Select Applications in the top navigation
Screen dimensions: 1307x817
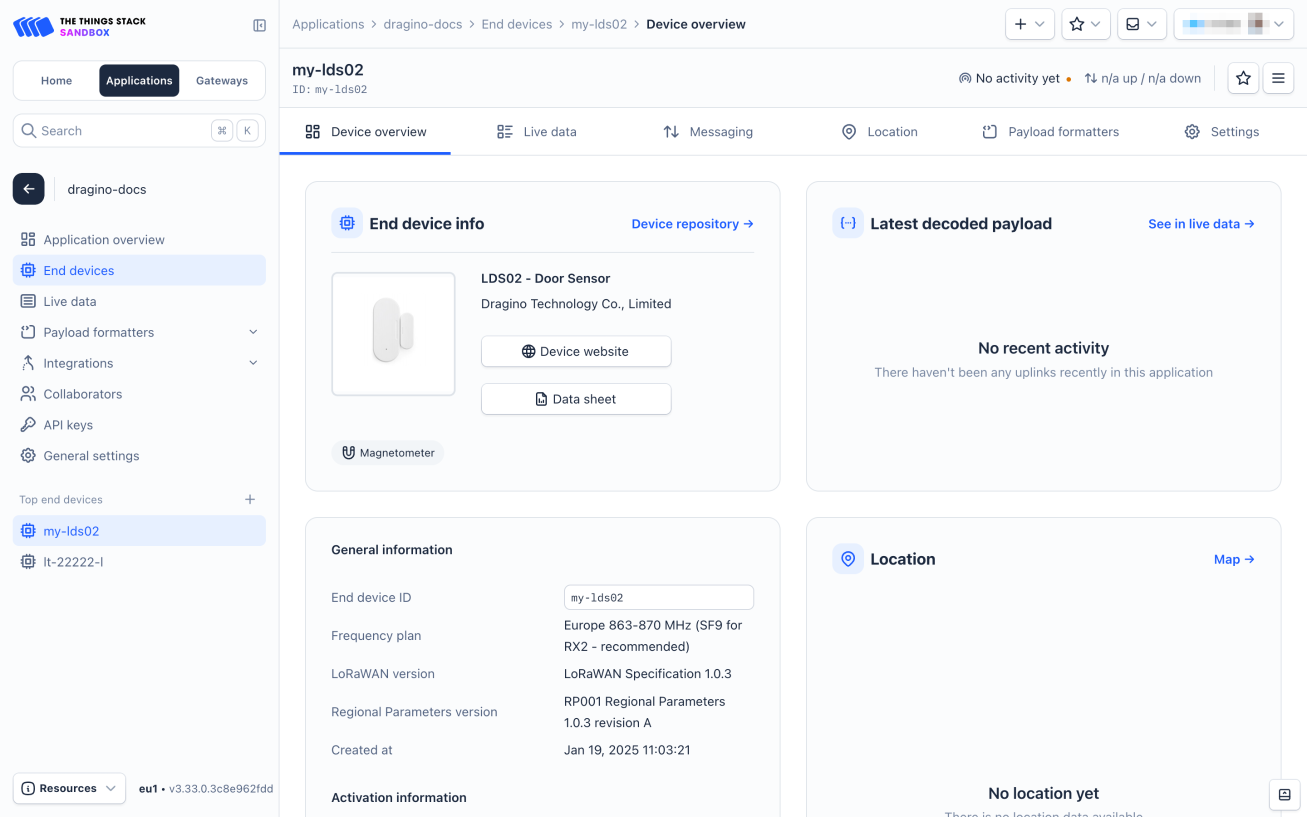pos(139,81)
